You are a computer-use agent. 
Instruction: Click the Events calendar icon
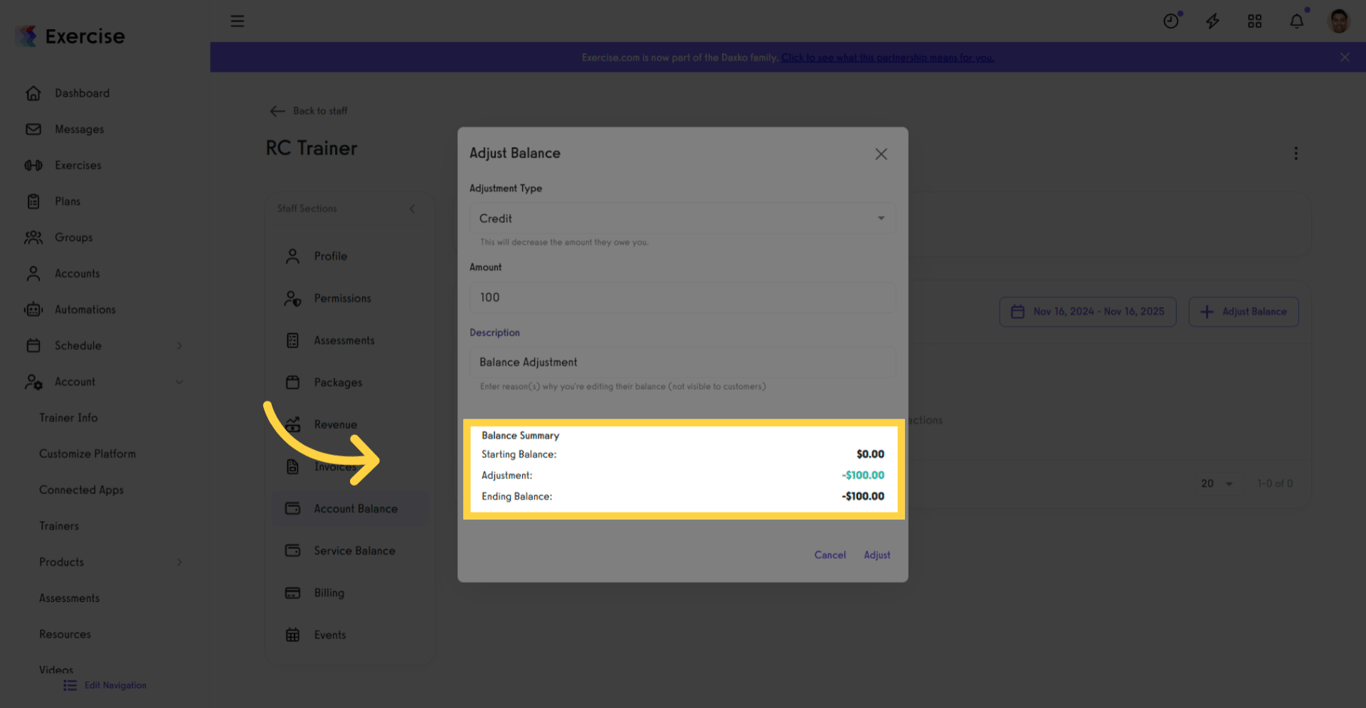292,634
